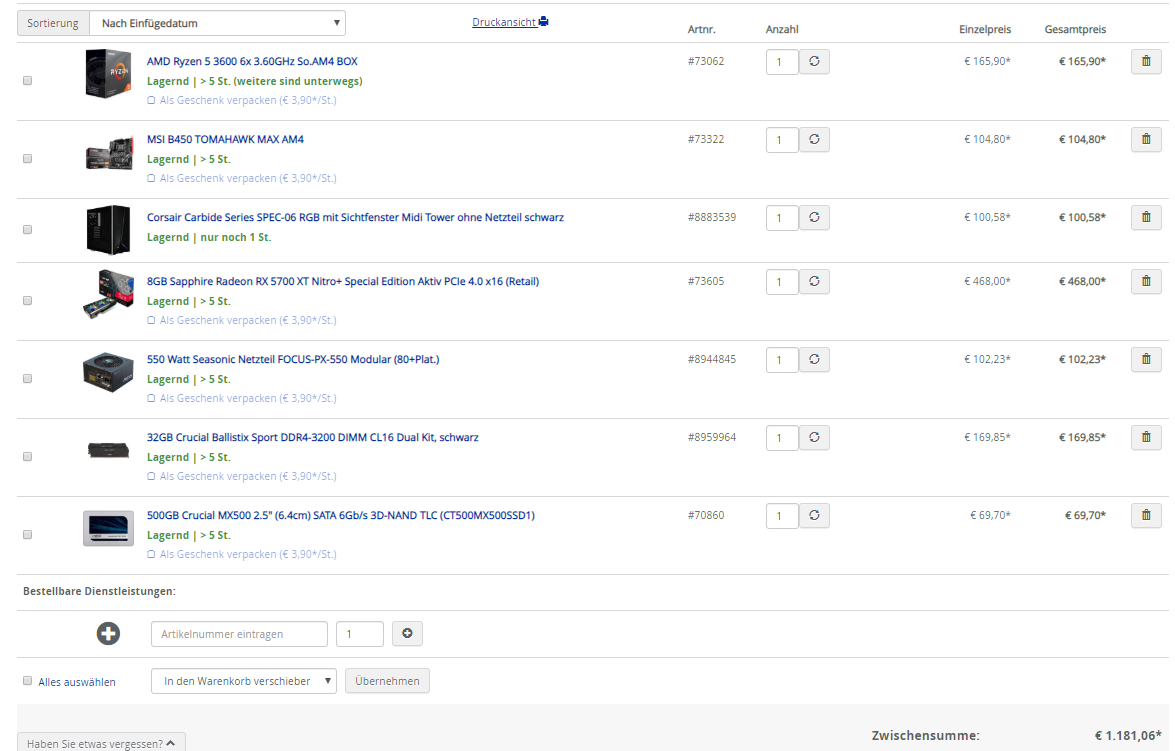Open MSI B450 TOMAHAWK motherboard thumbnail

pyautogui.click(x=109, y=154)
